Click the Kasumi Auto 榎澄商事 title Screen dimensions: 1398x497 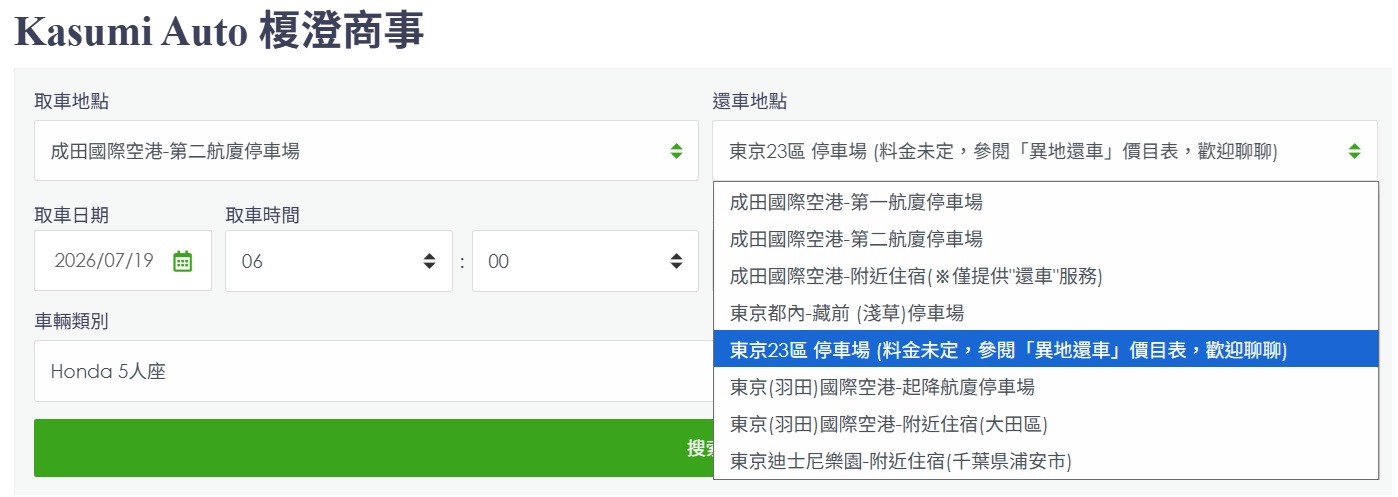click(219, 32)
